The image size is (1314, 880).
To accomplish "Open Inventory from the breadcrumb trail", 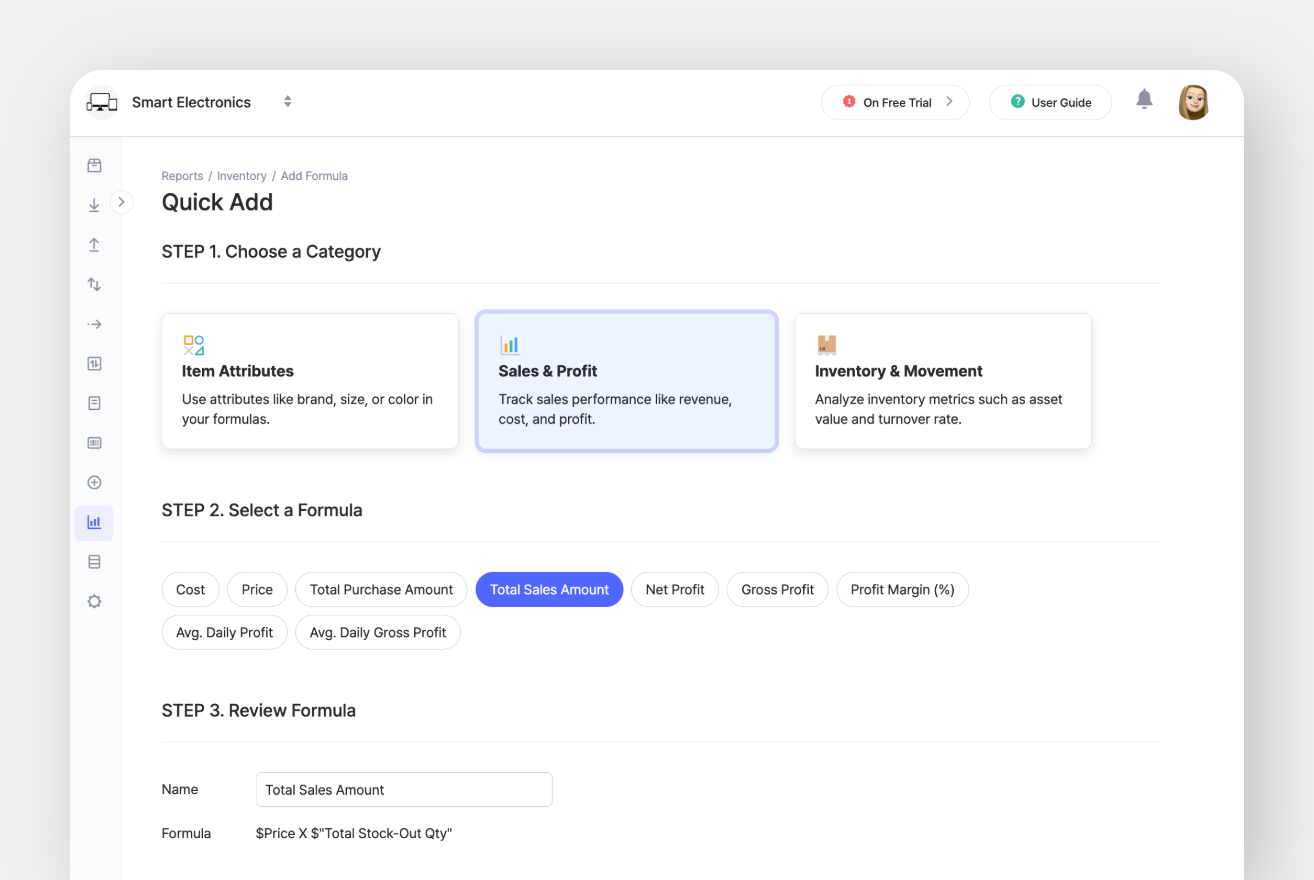I will click(241, 175).
